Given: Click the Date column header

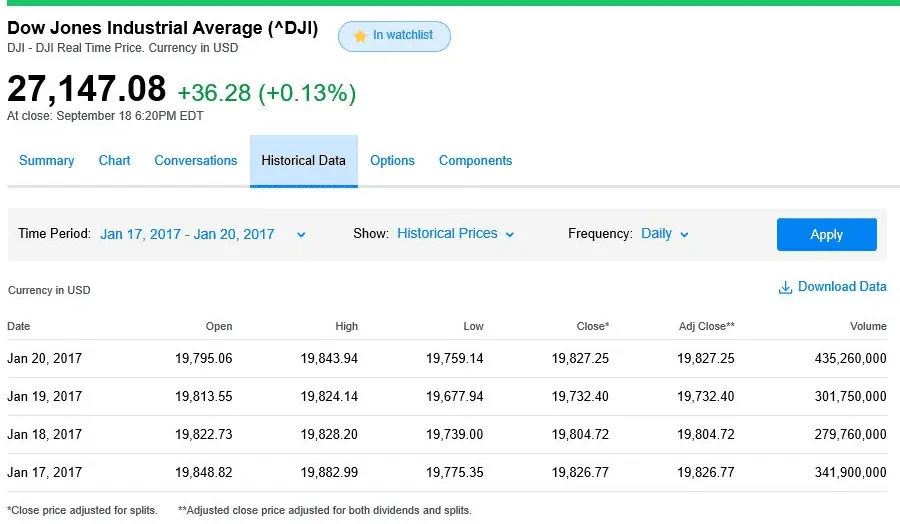Looking at the screenshot, I should tap(19, 326).
